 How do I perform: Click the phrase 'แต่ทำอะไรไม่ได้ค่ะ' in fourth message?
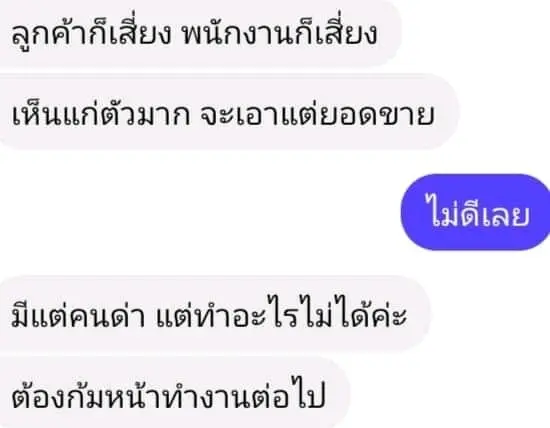[281, 312]
